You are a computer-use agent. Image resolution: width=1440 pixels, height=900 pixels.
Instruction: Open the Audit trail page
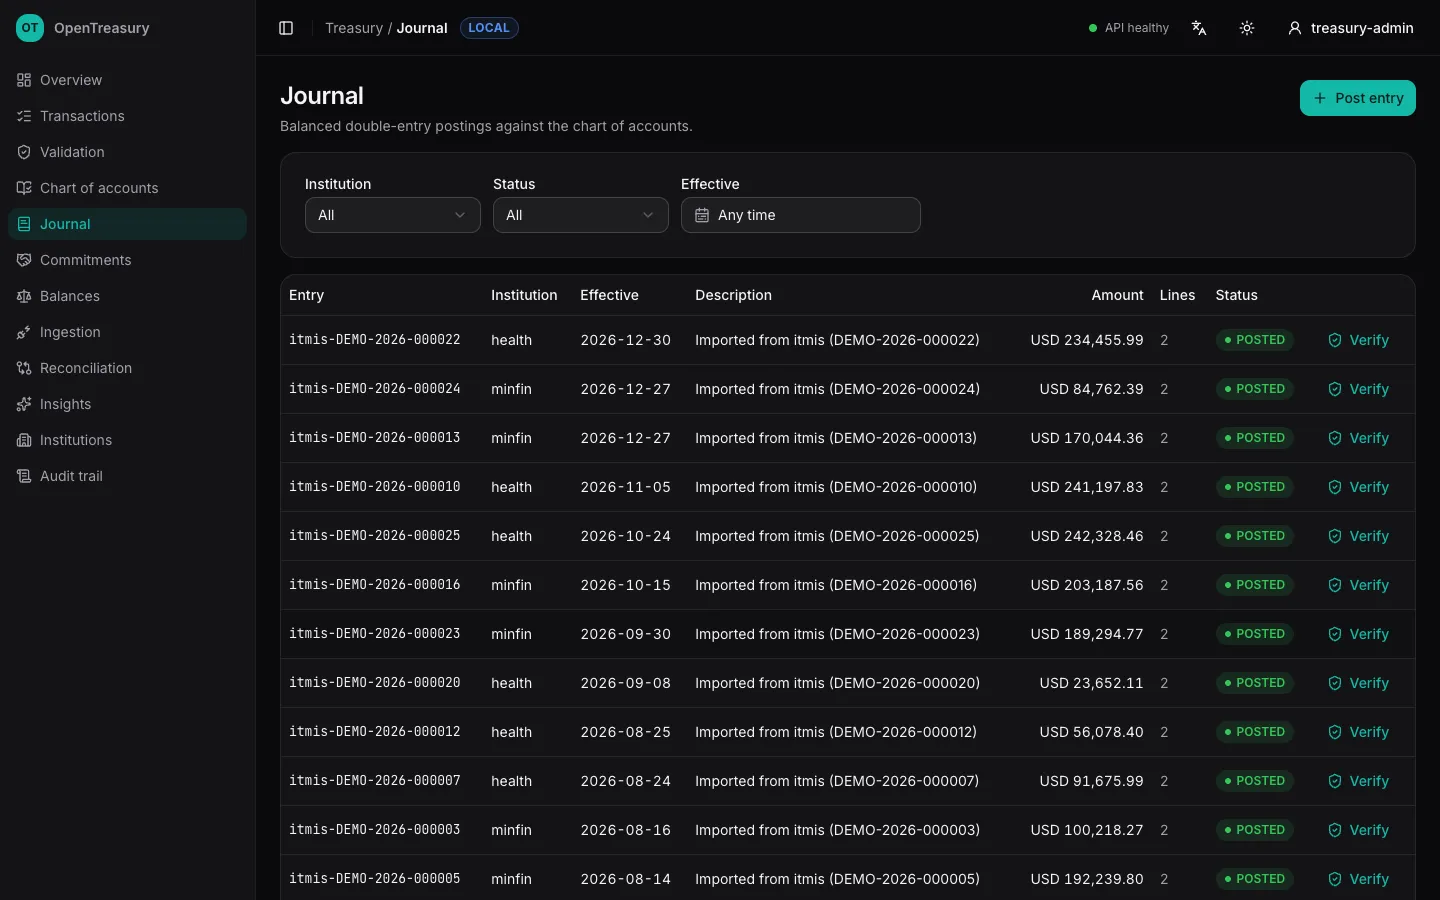[x=127, y=476]
